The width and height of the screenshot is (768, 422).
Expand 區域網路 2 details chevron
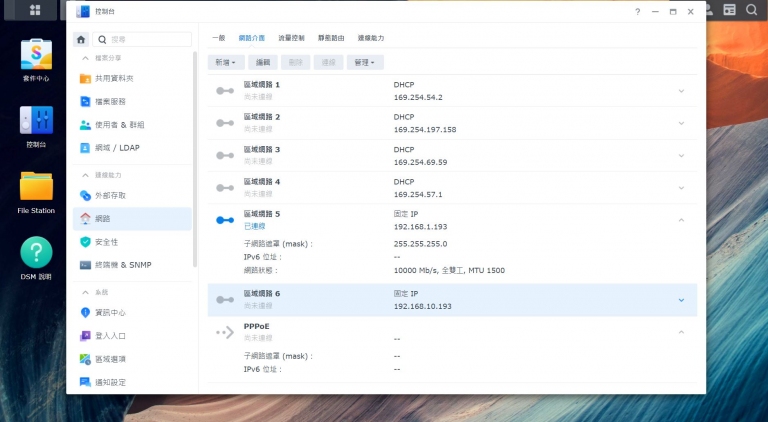point(681,123)
